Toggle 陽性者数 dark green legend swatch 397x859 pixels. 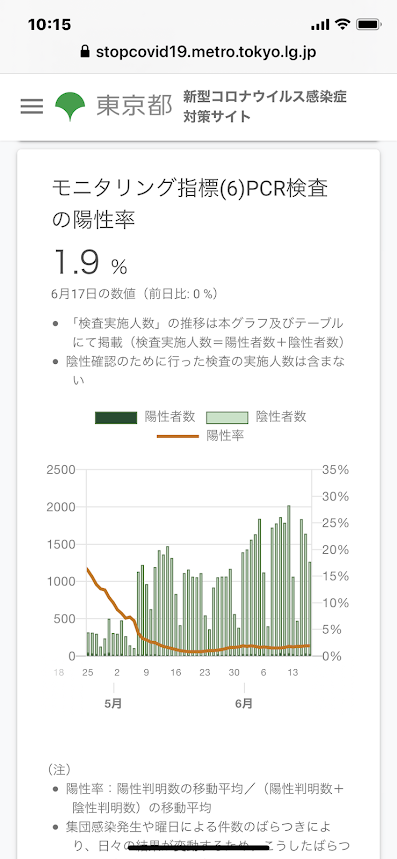(x=116, y=418)
